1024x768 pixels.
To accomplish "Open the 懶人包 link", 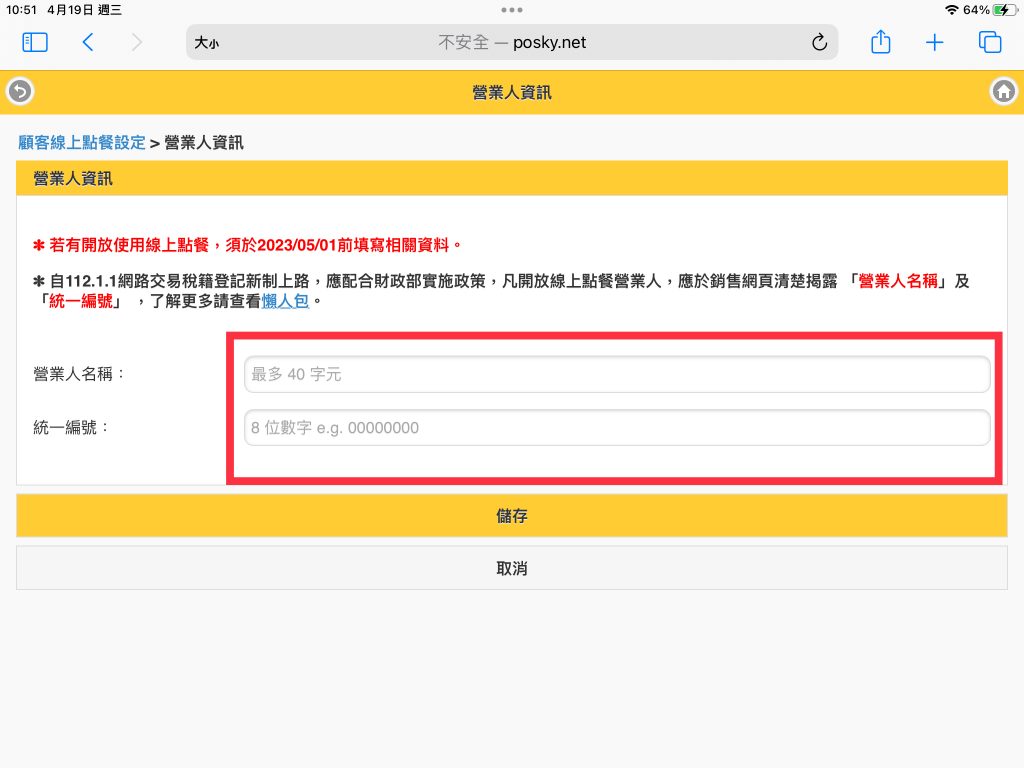I will point(285,301).
